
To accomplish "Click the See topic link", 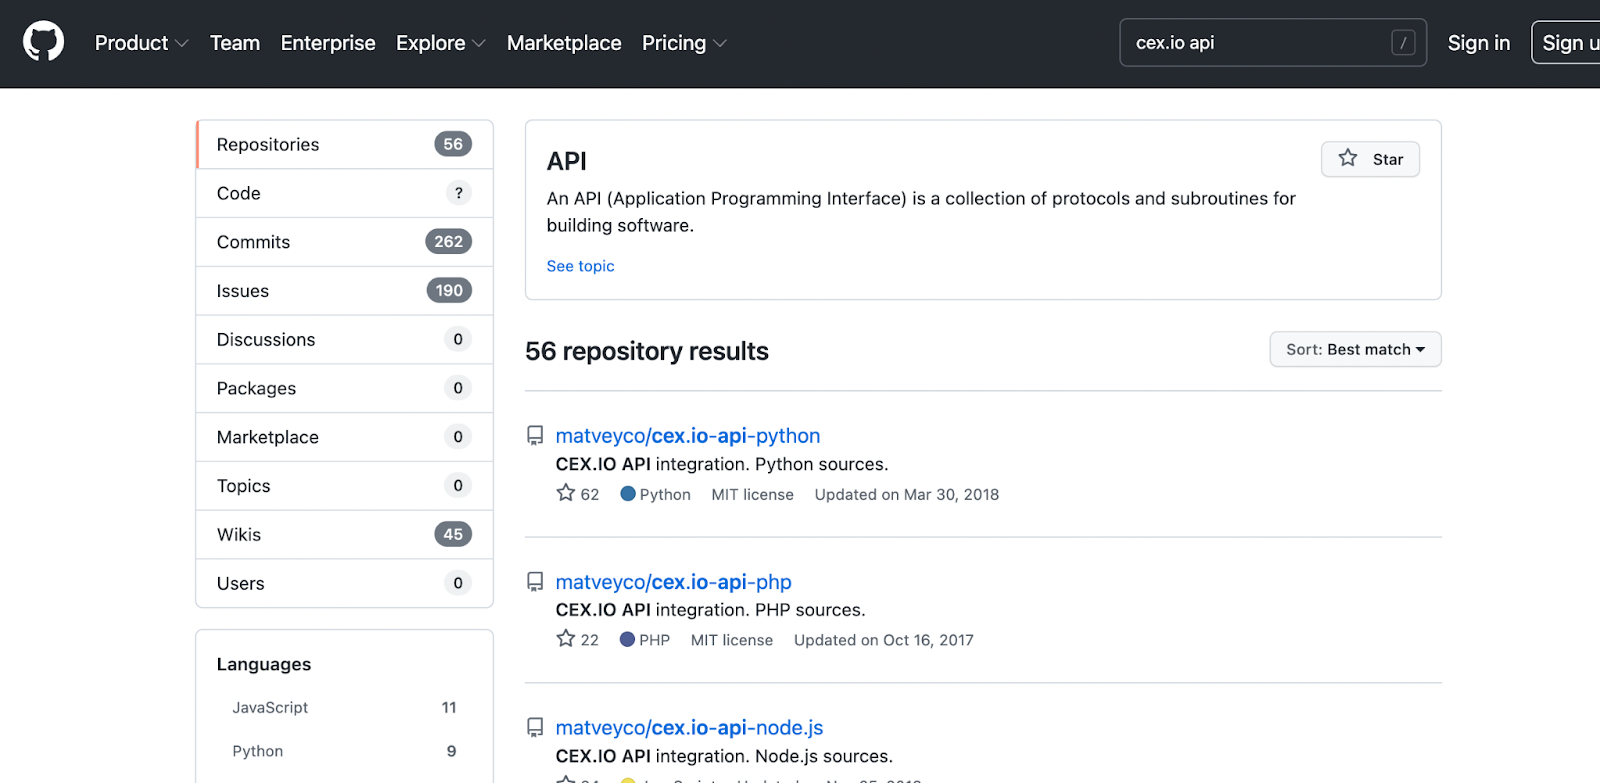I will [x=580, y=266].
